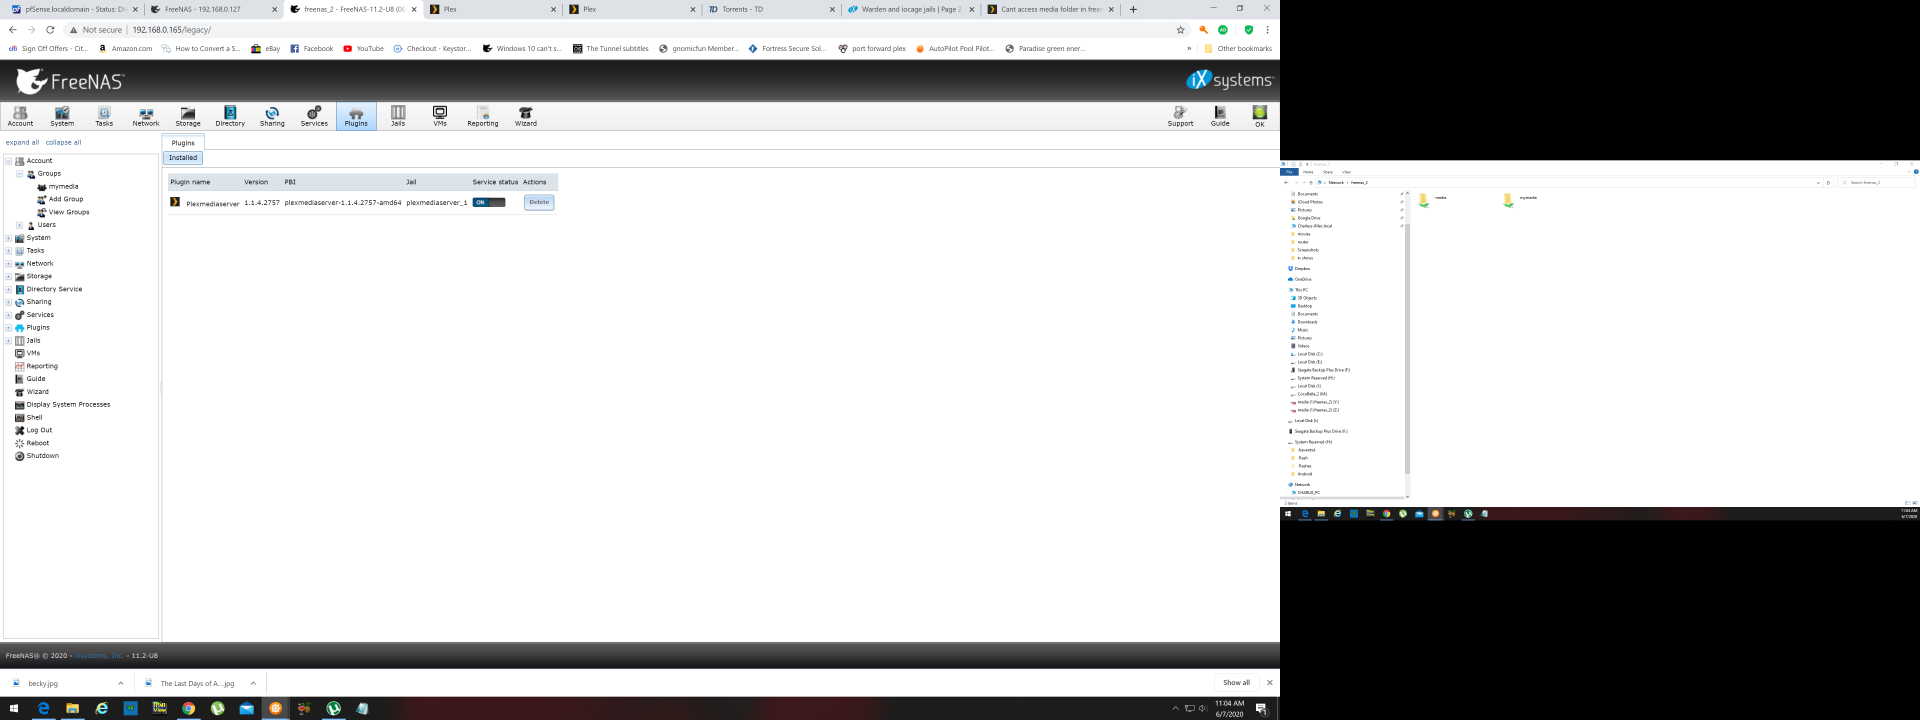Viewport: 1920px width, 720px height.
Task: Open Directory in FreeNAS top toolbar
Action: point(230,116)
